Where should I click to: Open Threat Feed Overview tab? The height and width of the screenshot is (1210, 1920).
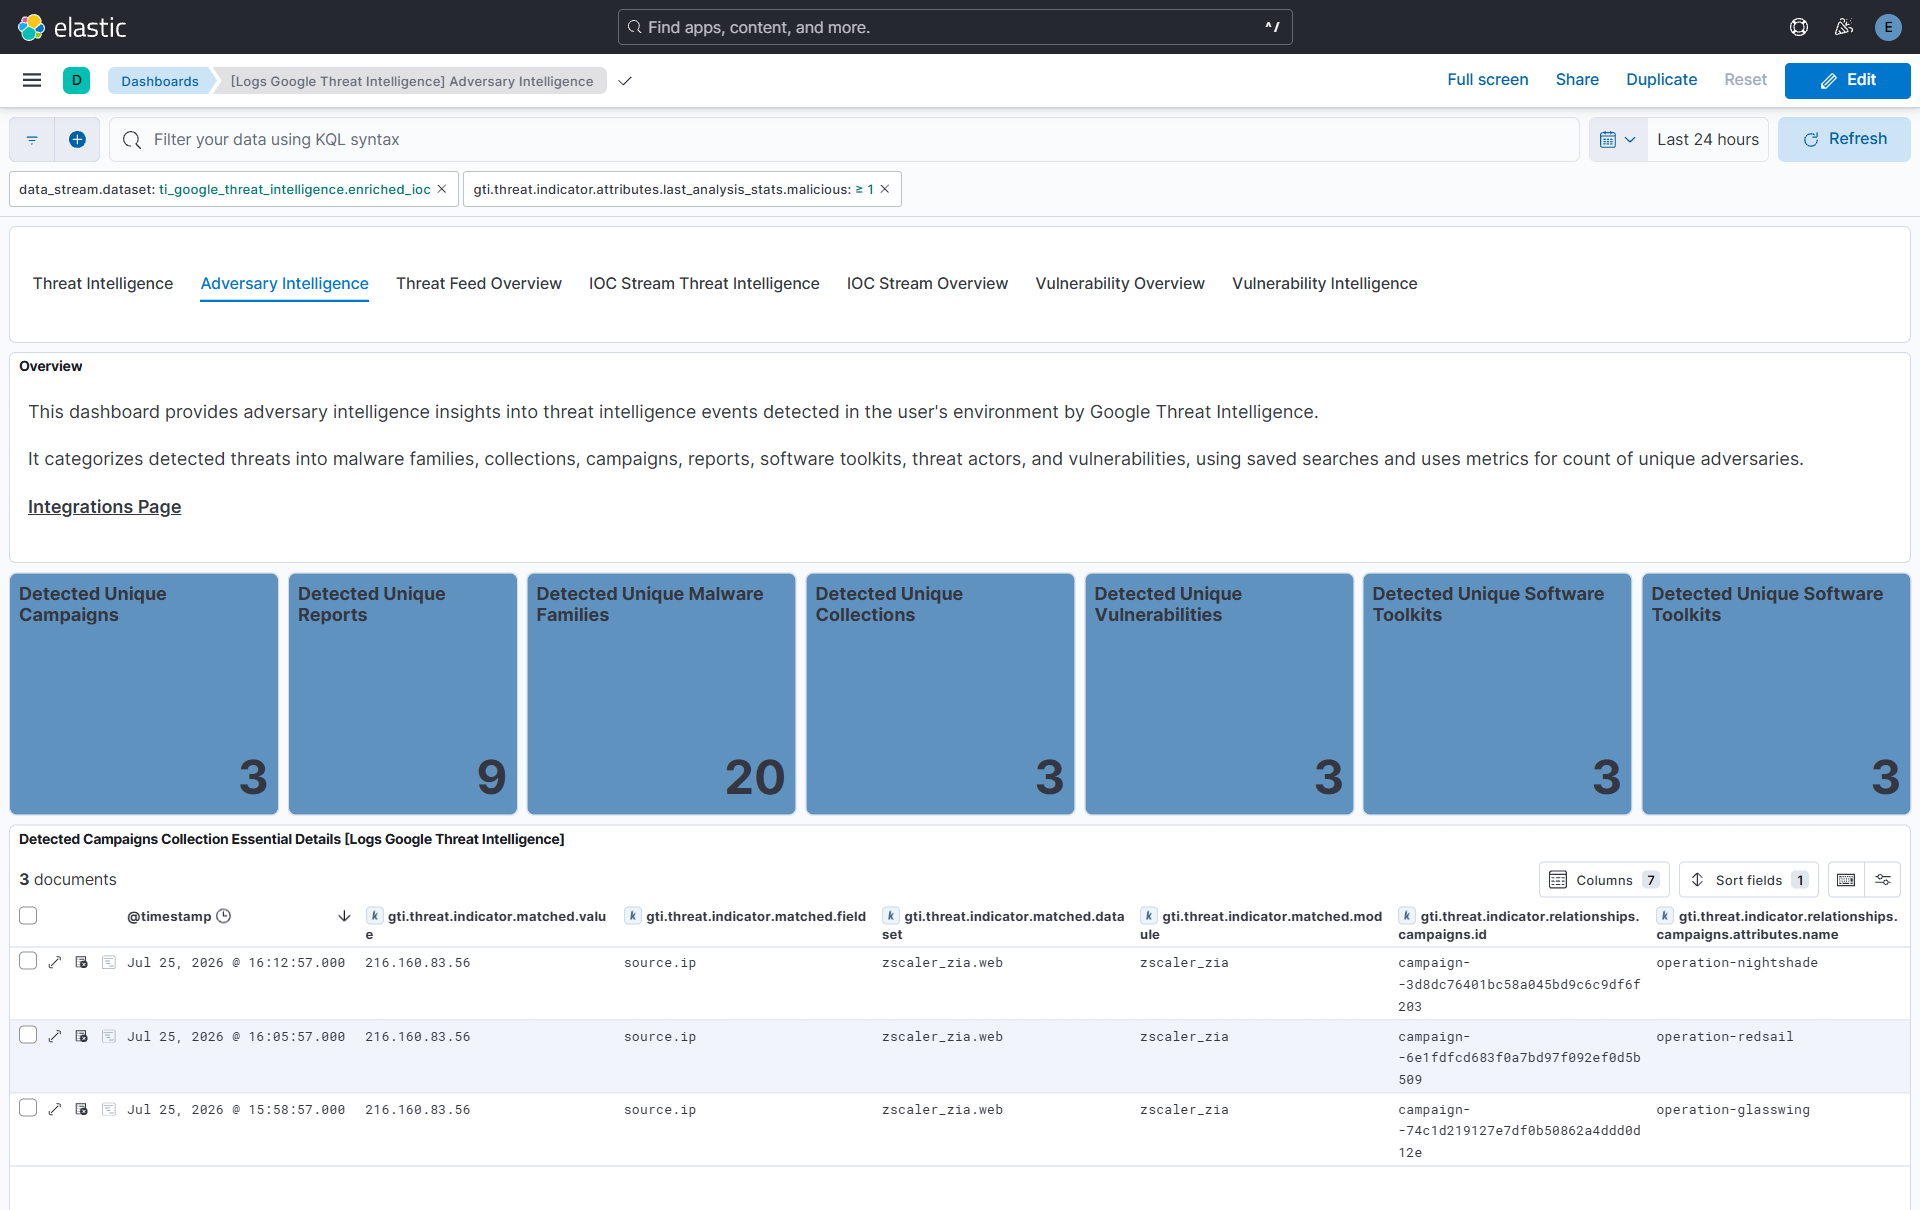point(478,284)
